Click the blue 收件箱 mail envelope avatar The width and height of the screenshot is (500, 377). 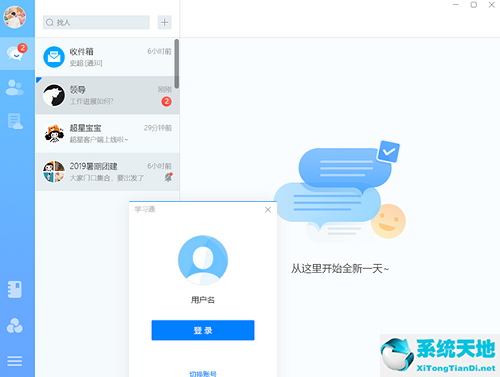coord(54,57)
